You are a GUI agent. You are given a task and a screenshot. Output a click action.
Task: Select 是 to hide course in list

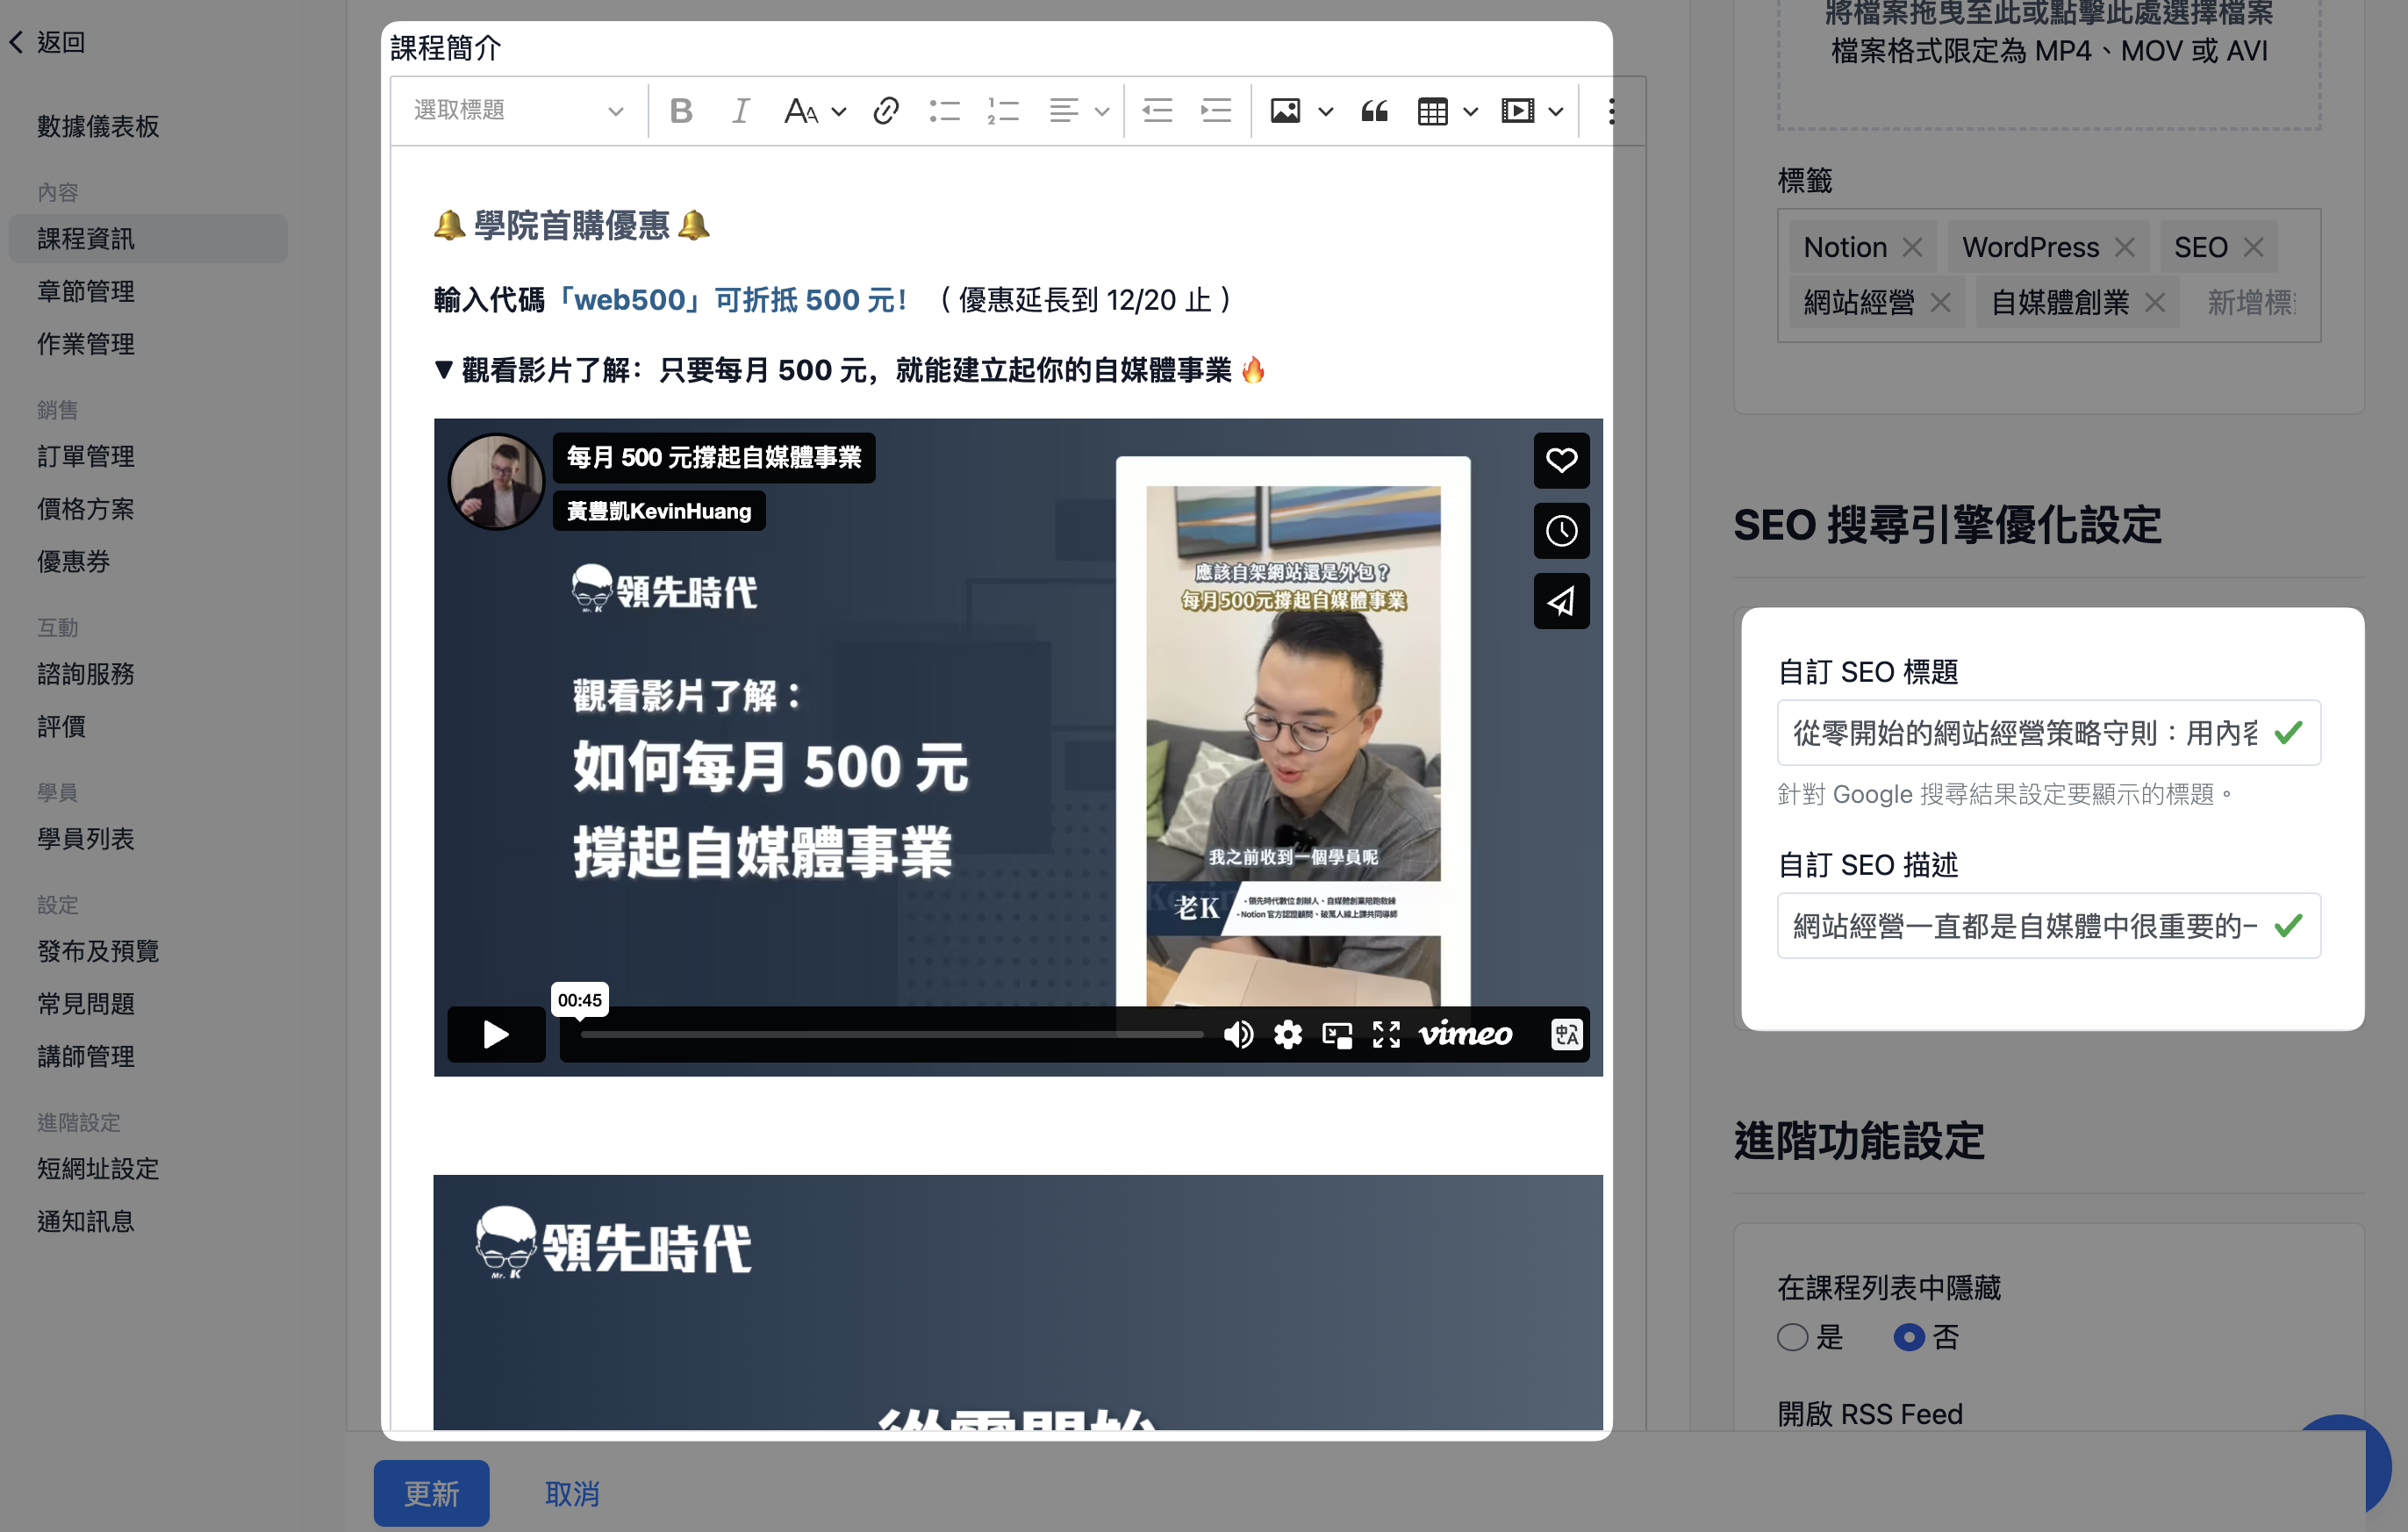point(1792,1337)
